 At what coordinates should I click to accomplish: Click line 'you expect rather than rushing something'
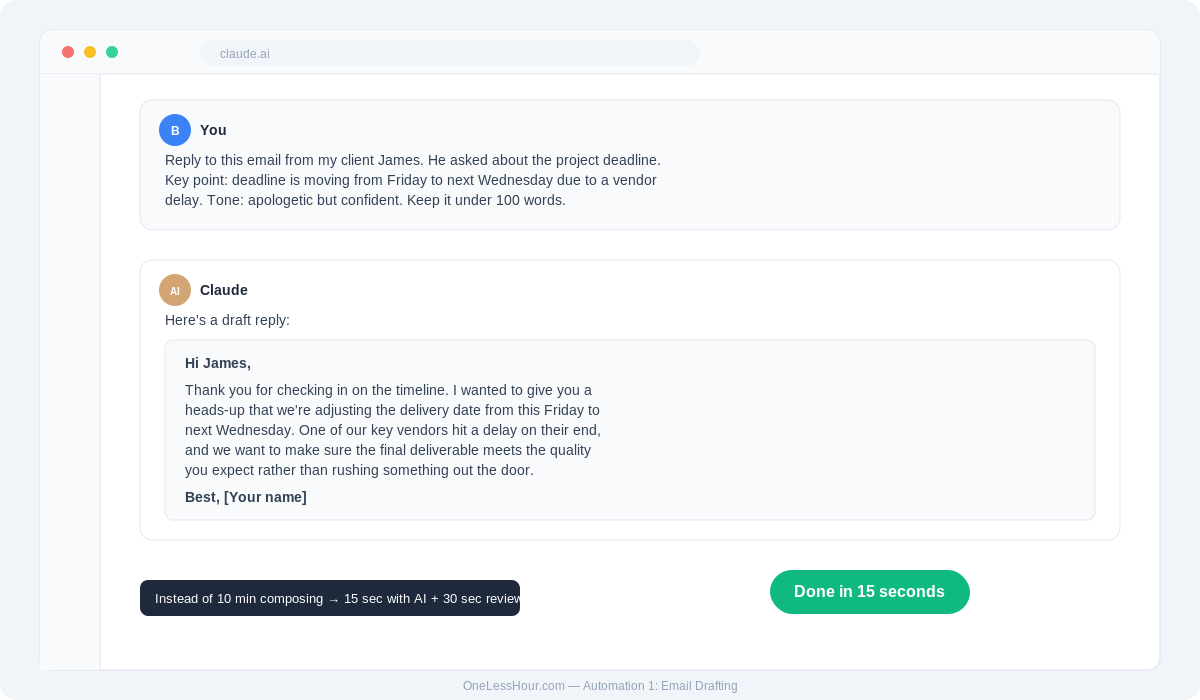click(x=359, y=470)
